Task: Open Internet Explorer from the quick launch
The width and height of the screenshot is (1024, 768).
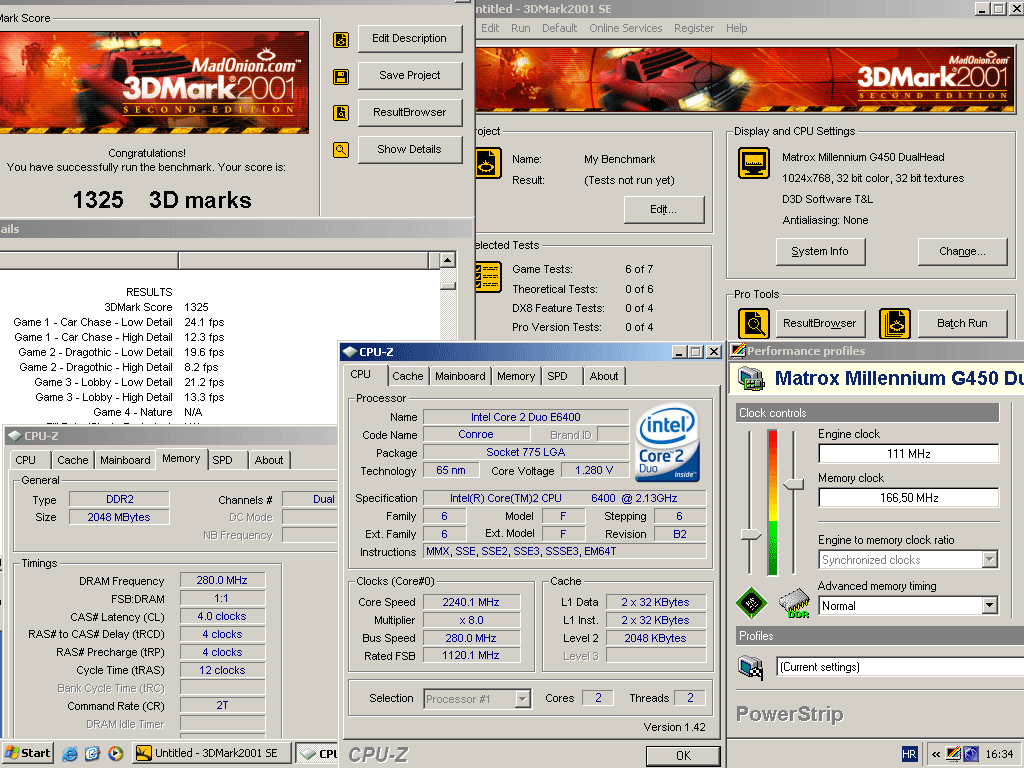Action: tap(70, 754)
